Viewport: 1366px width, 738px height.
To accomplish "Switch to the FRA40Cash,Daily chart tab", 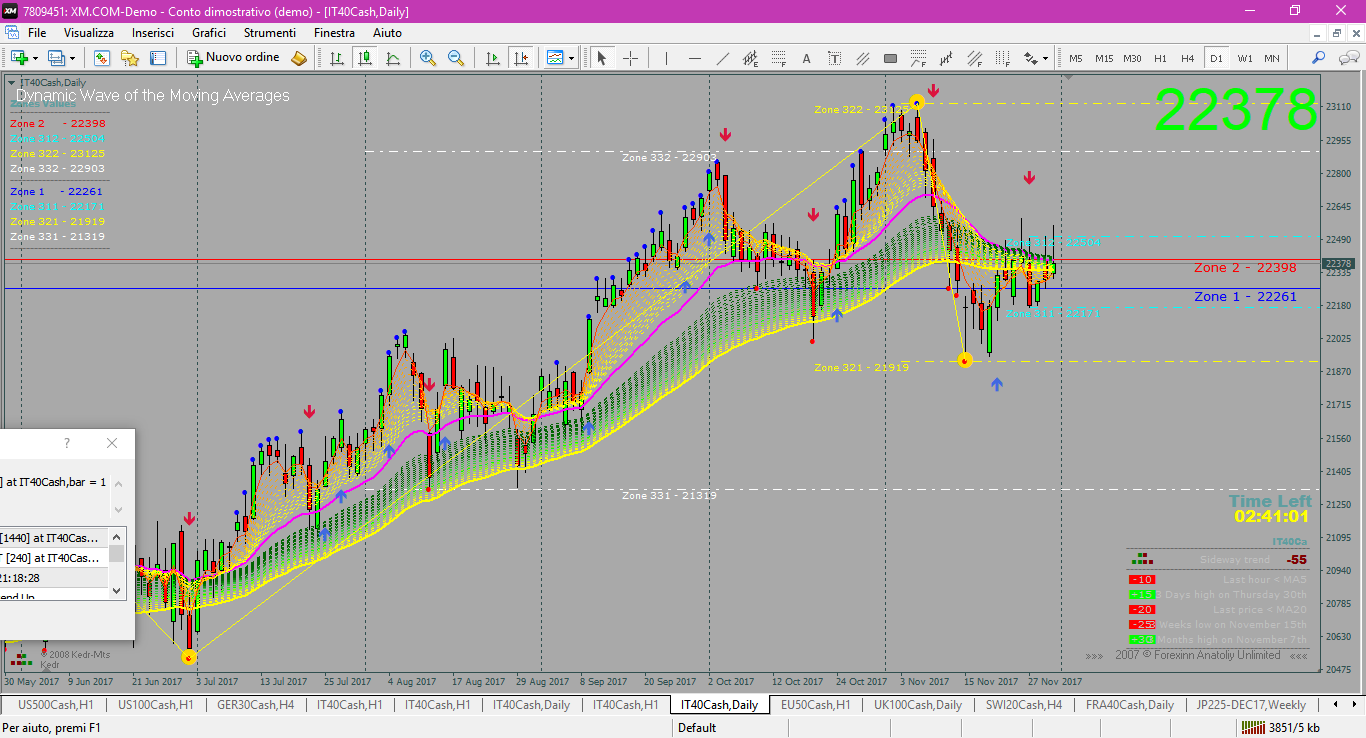I will (x=1130, y=704).
